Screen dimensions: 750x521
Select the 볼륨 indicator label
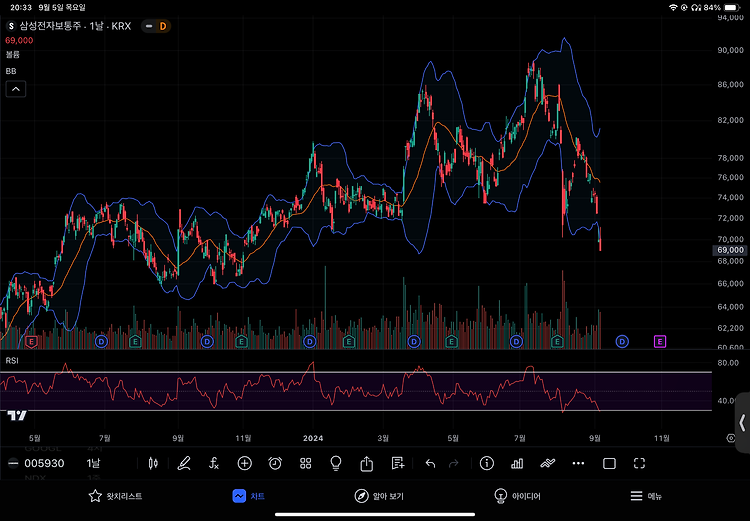[12, 55]
